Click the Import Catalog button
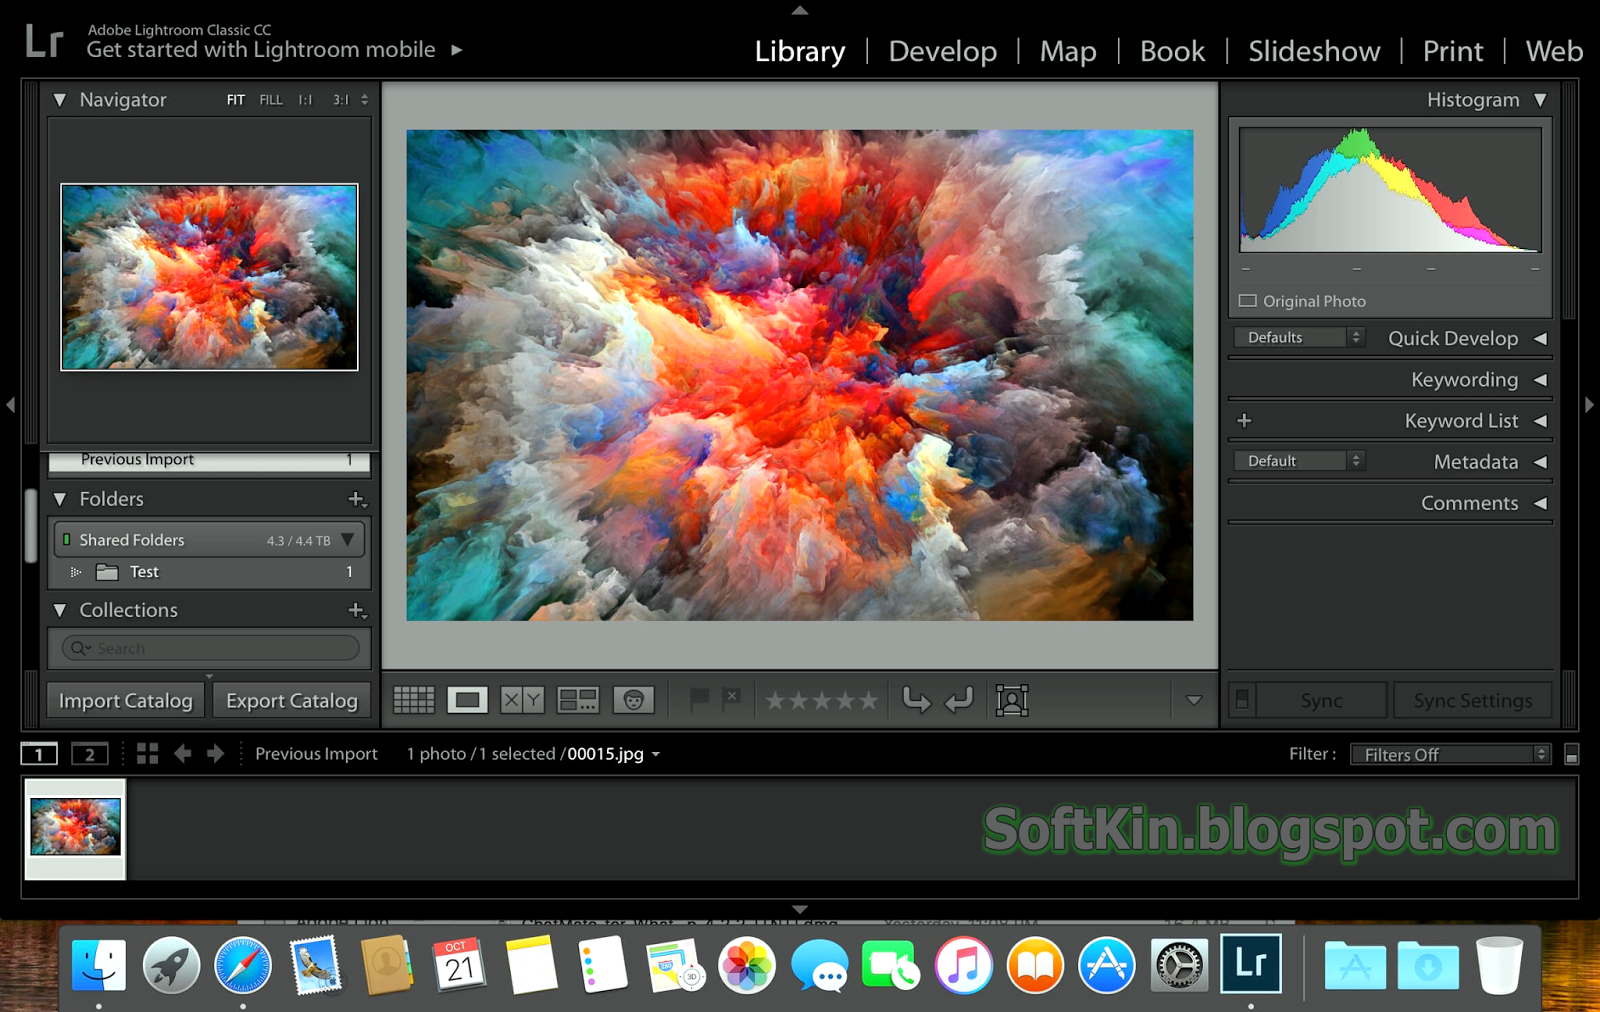 (x=126, y=701)
